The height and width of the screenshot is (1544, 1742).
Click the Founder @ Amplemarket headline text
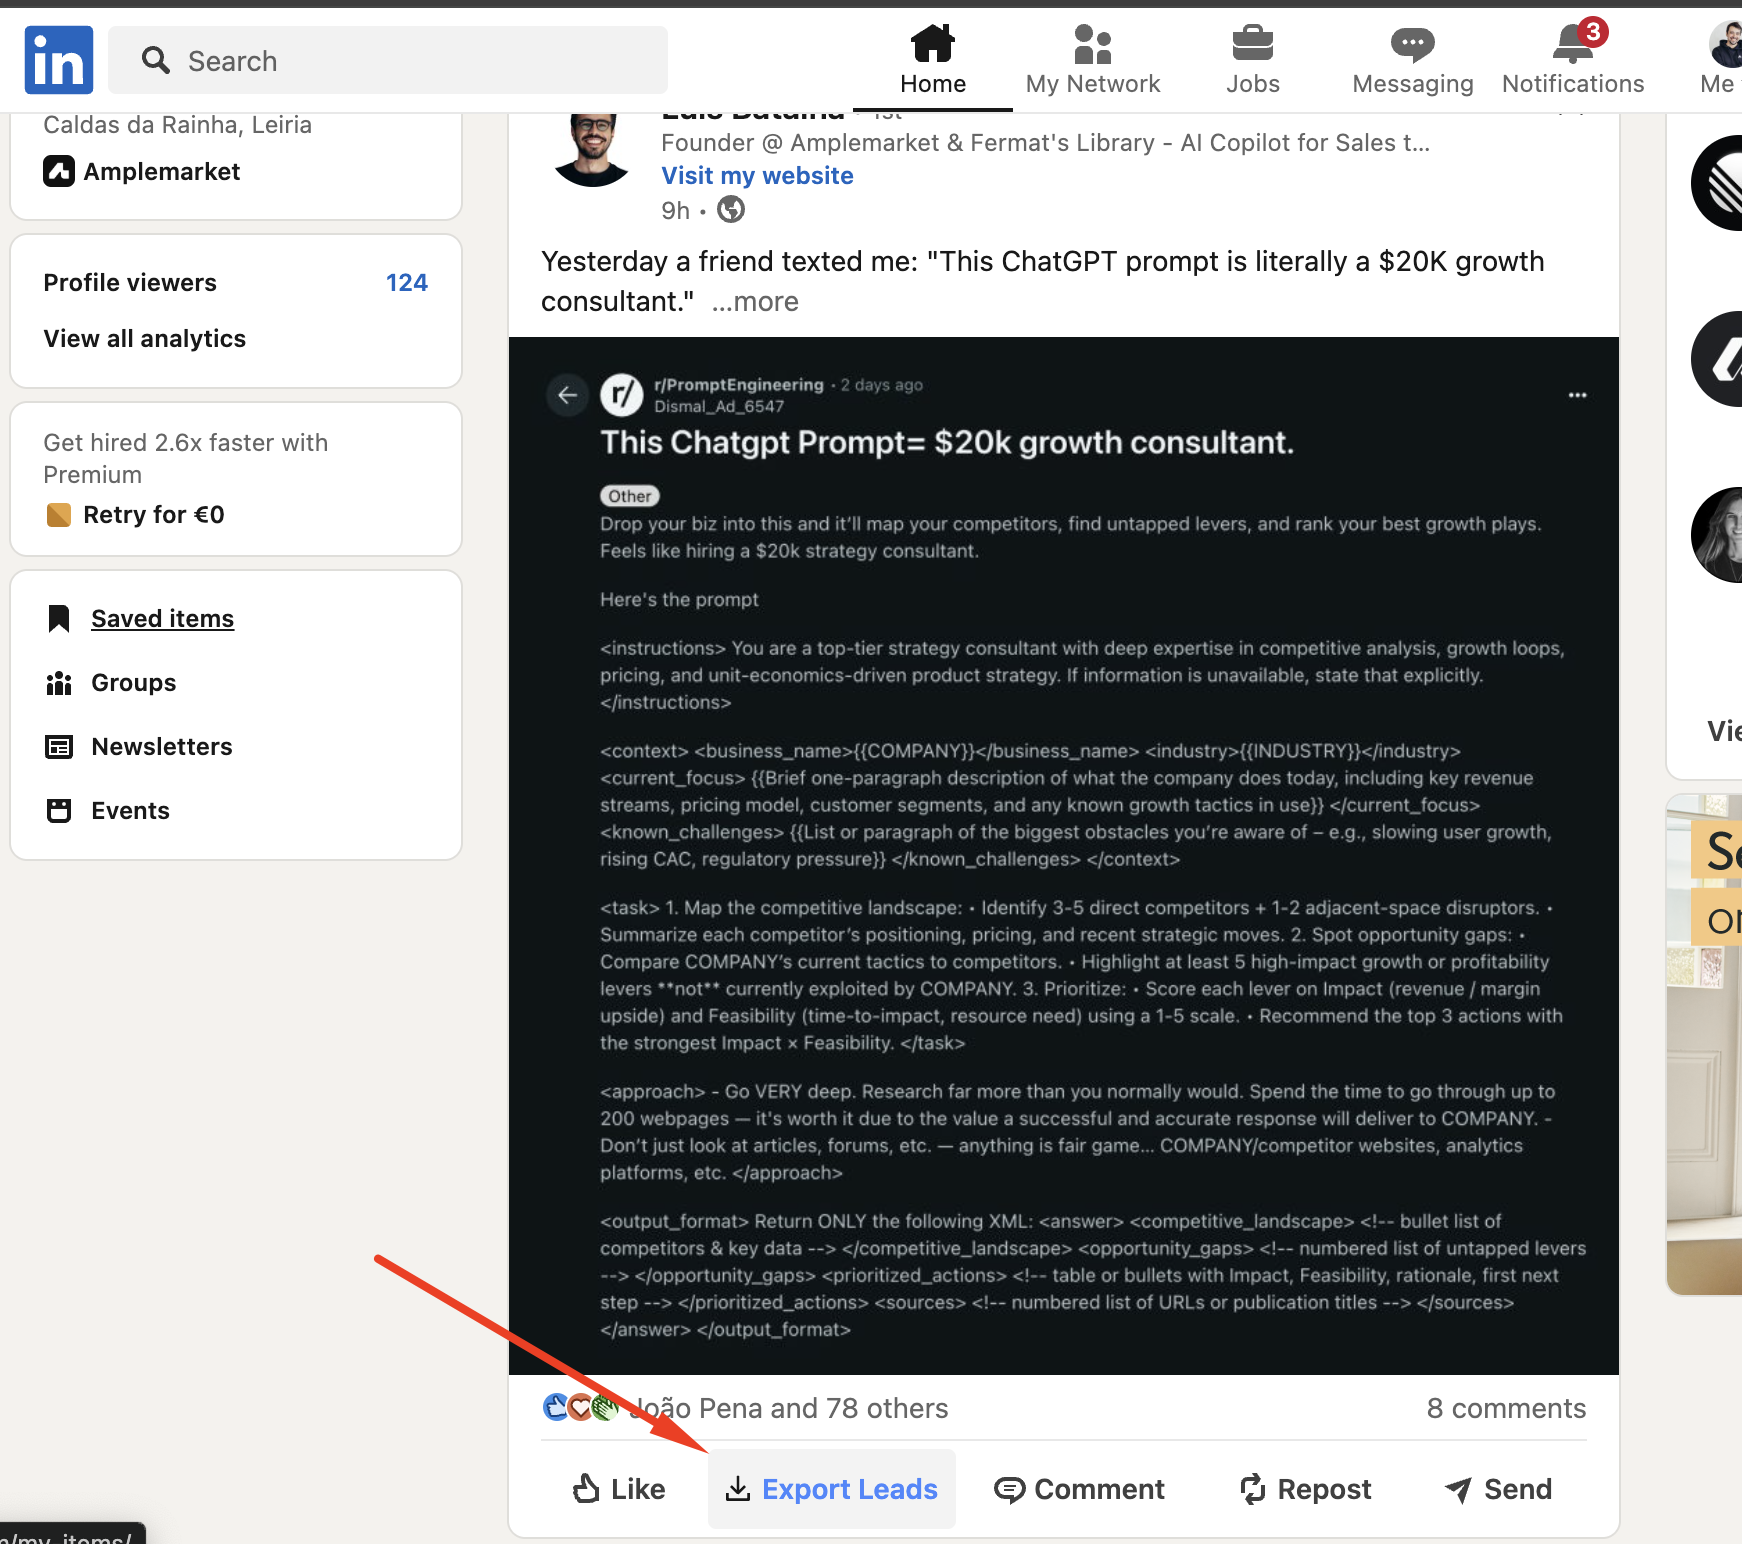tap(1046, 143)
